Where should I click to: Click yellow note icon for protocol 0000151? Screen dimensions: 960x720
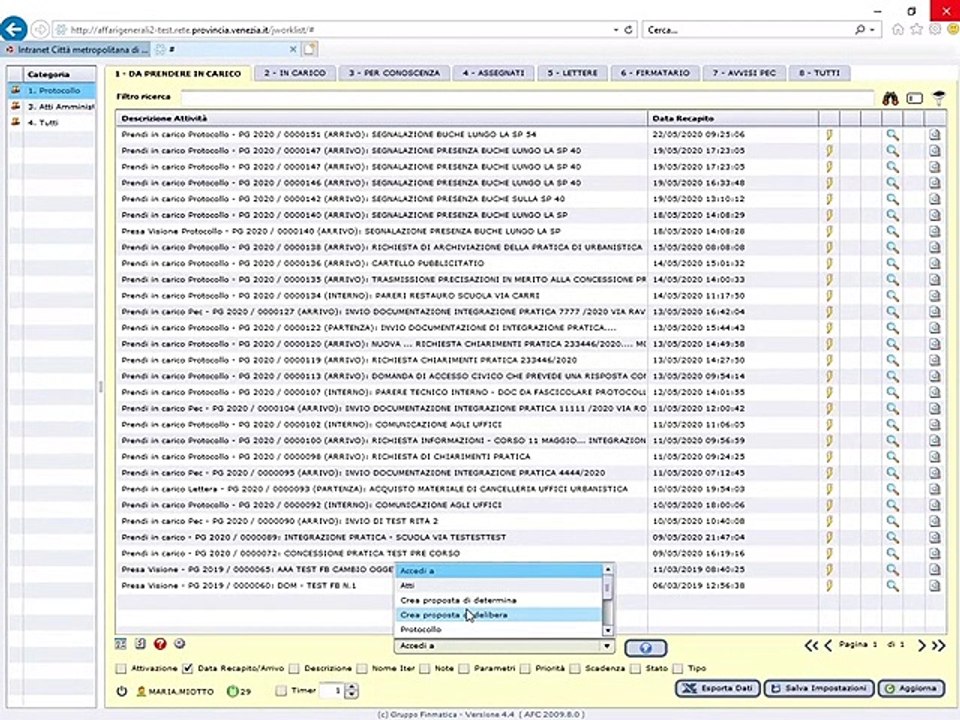pyautogui.click(x=829, y=135)
